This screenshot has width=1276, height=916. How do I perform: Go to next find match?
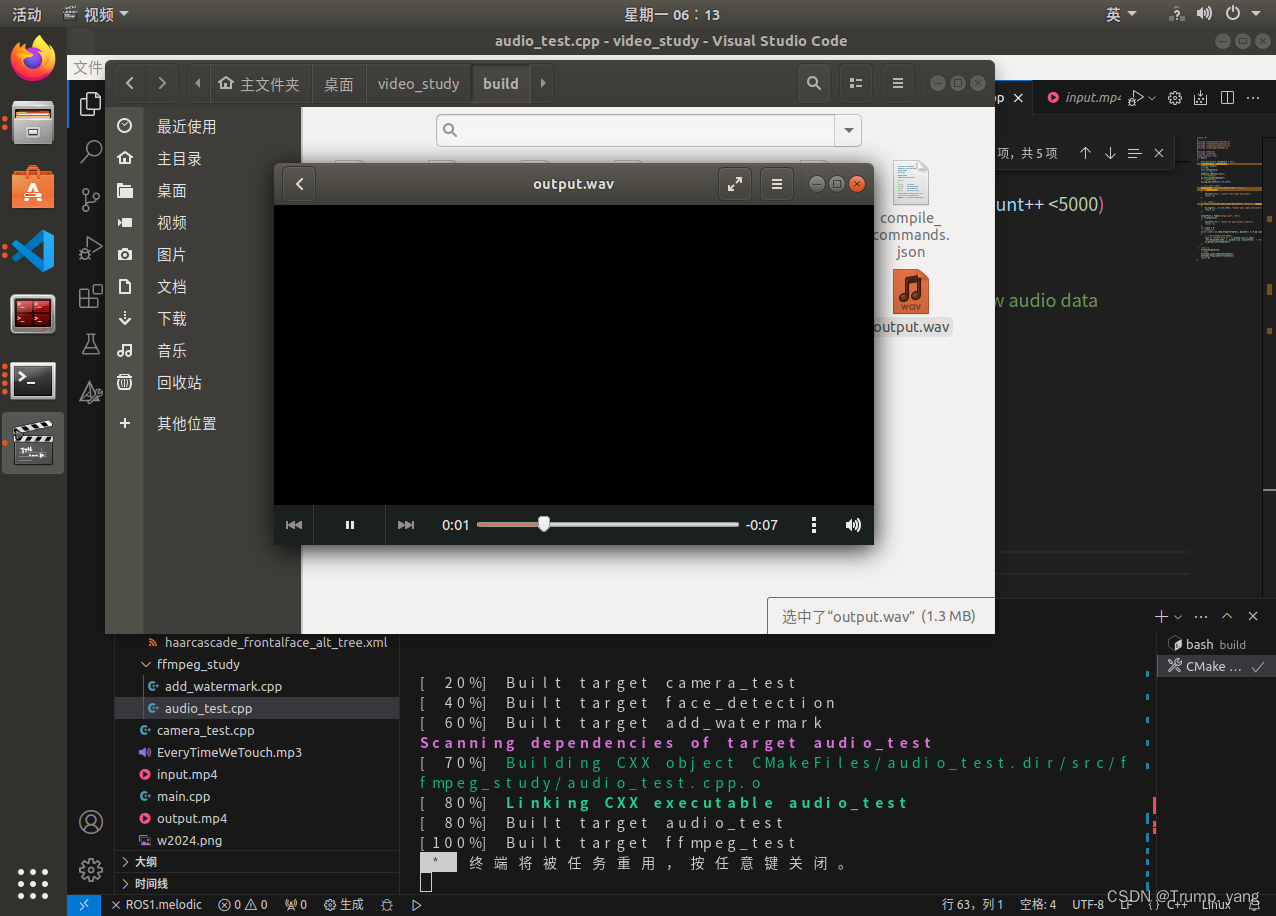[x=1110, y=153]
